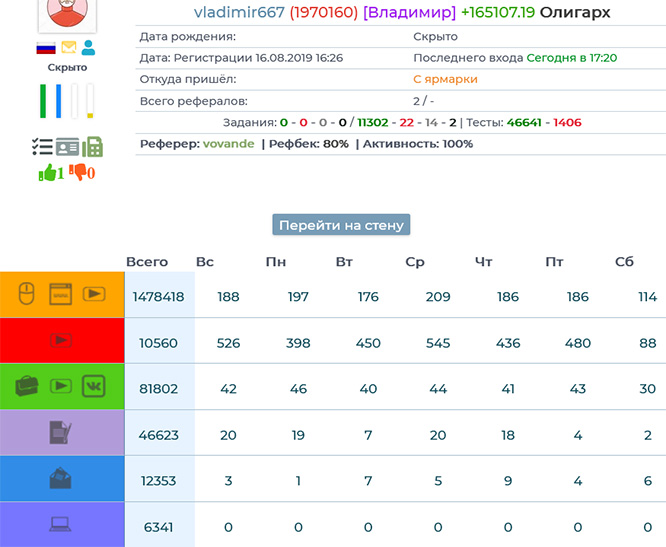Open the checklist tasks icon
The height and width of the screenshot is (547, 666).
[x=42, y=147]
